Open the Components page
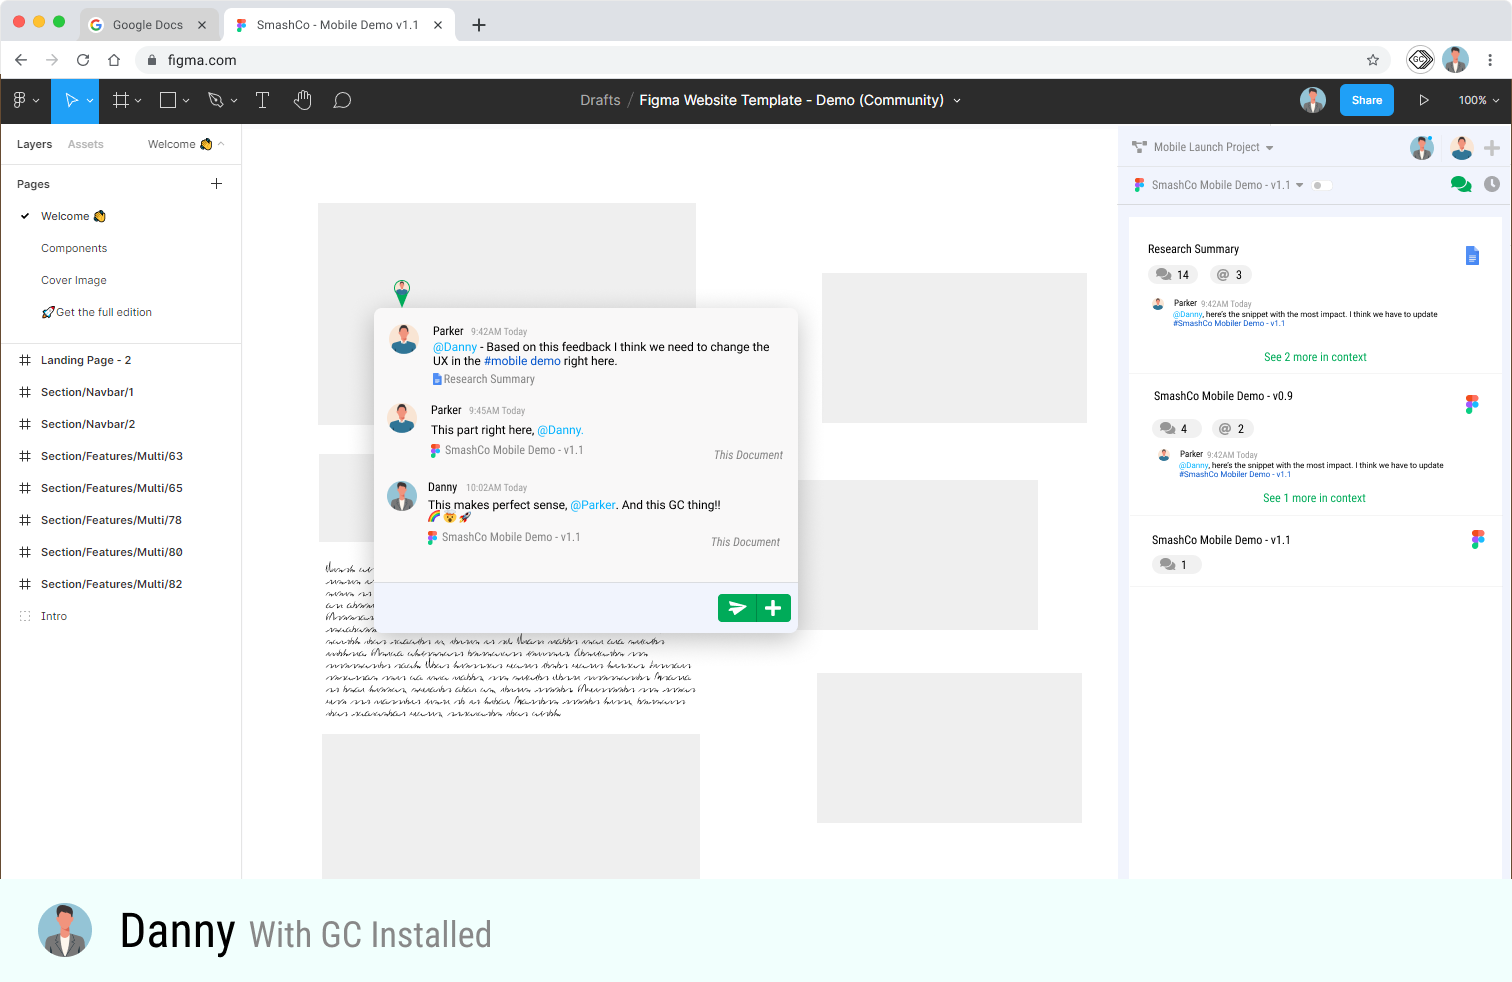The width and height of the screenshot is (1512, 982). click(x=74, y=248)
